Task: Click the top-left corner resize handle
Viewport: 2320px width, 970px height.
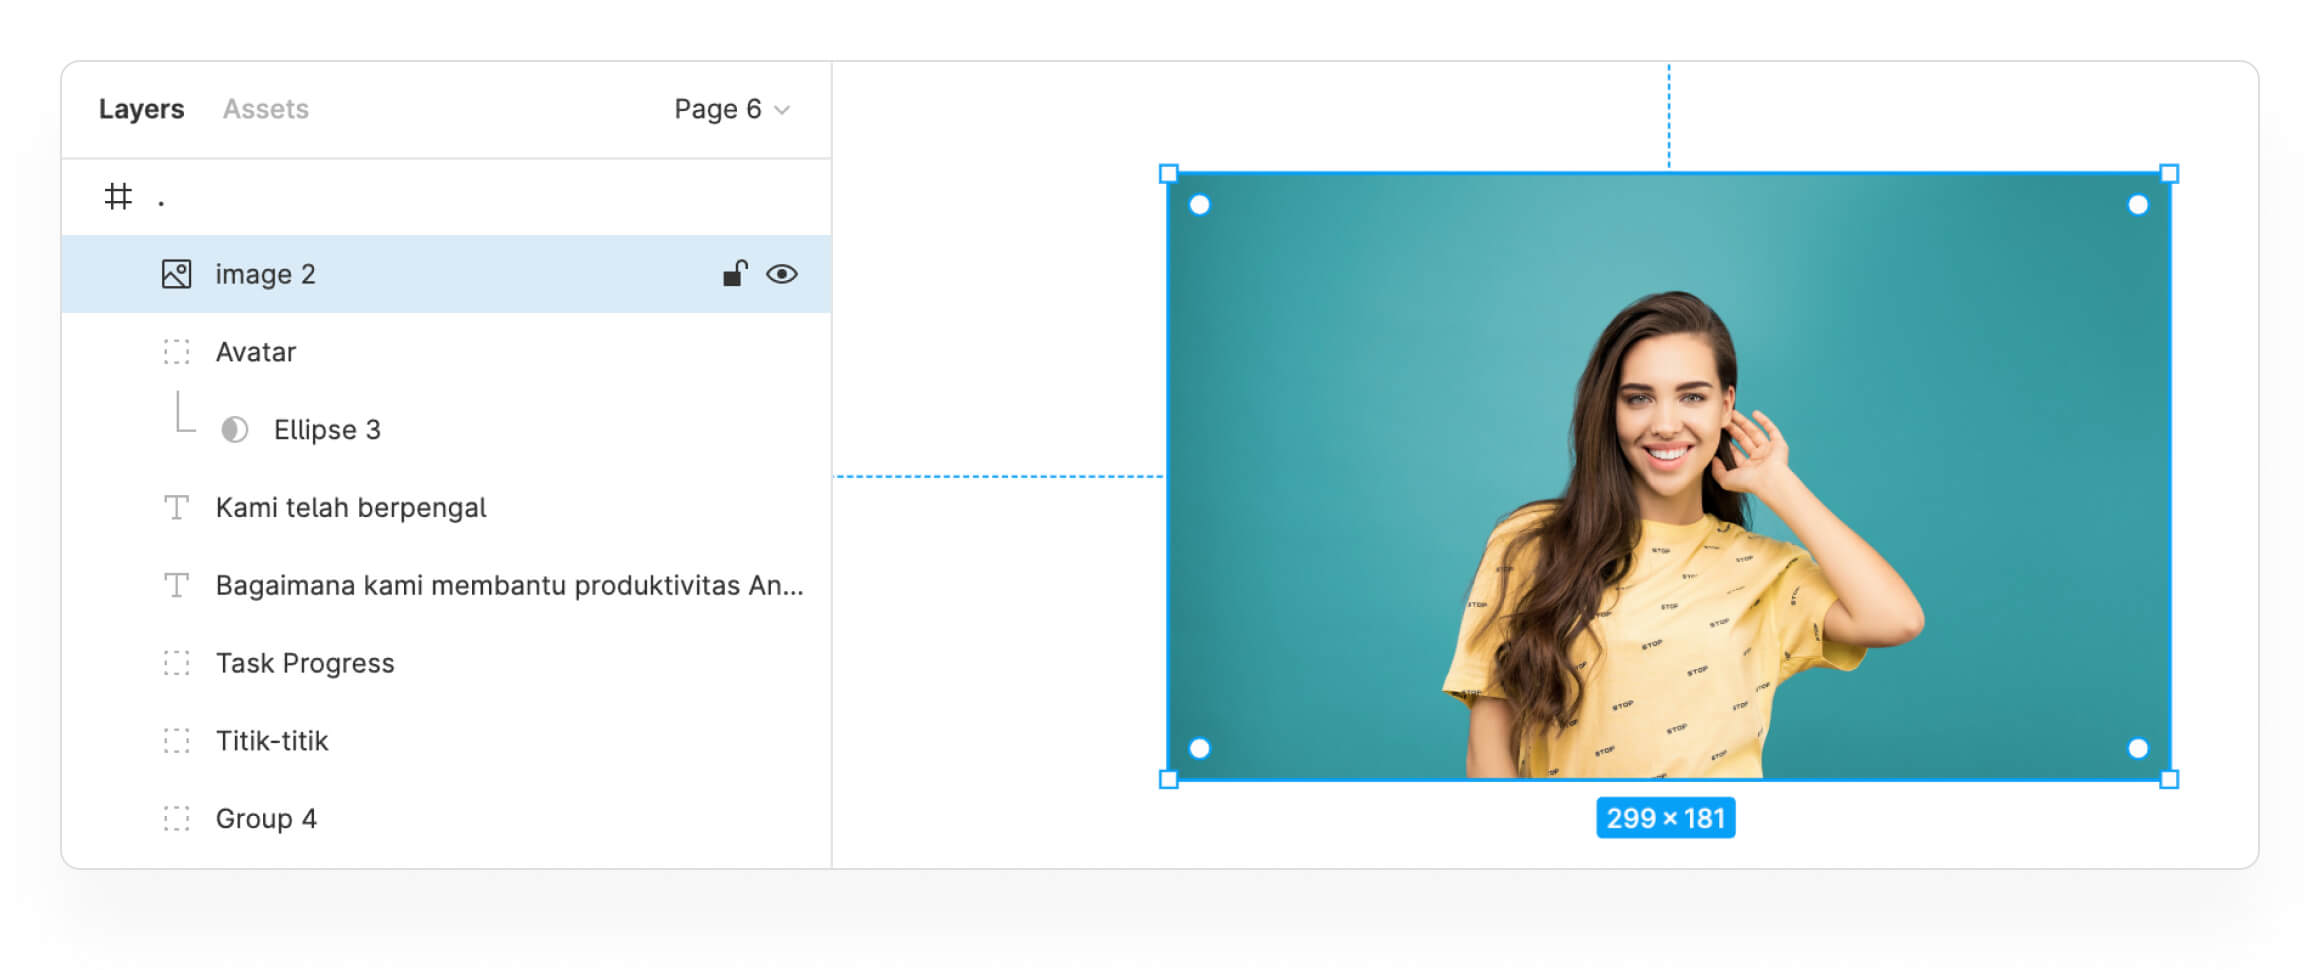Action: [1168, 174]
